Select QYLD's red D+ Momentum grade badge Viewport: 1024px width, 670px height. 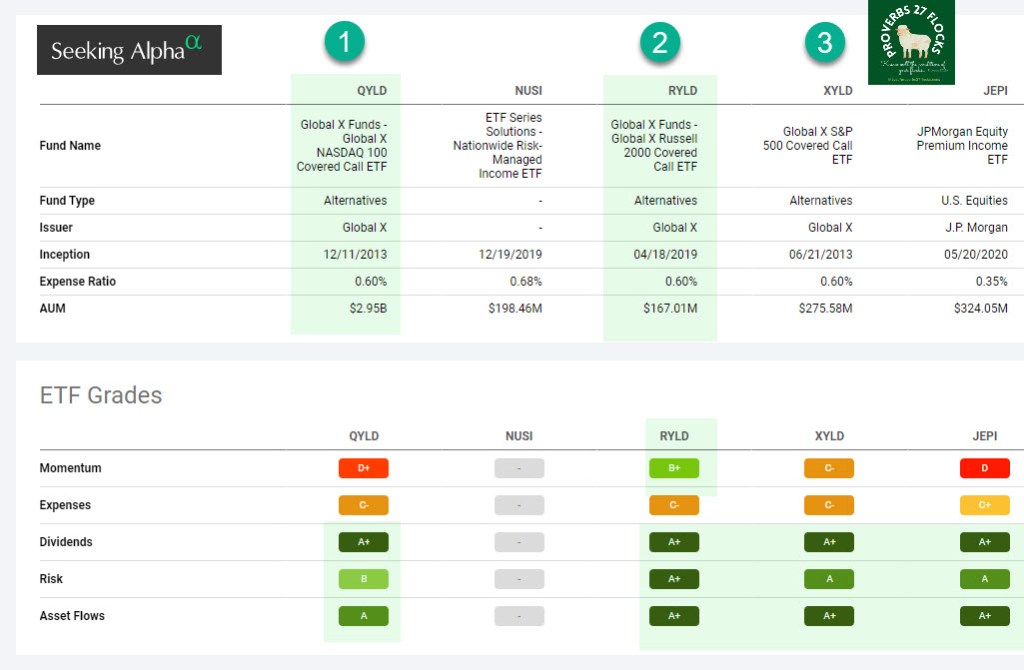(363, 468)
